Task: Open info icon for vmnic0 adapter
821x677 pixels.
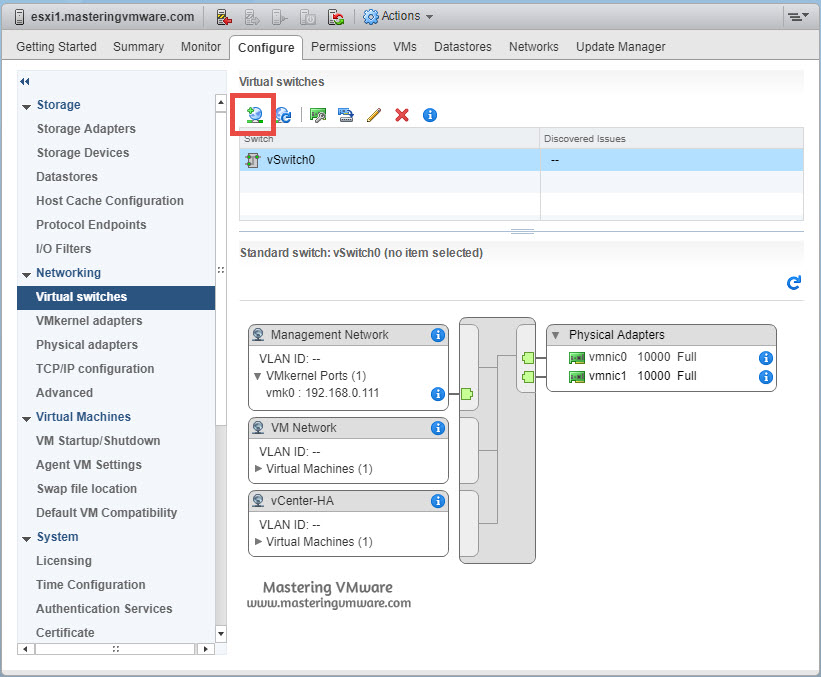Action: pos(765,358)
